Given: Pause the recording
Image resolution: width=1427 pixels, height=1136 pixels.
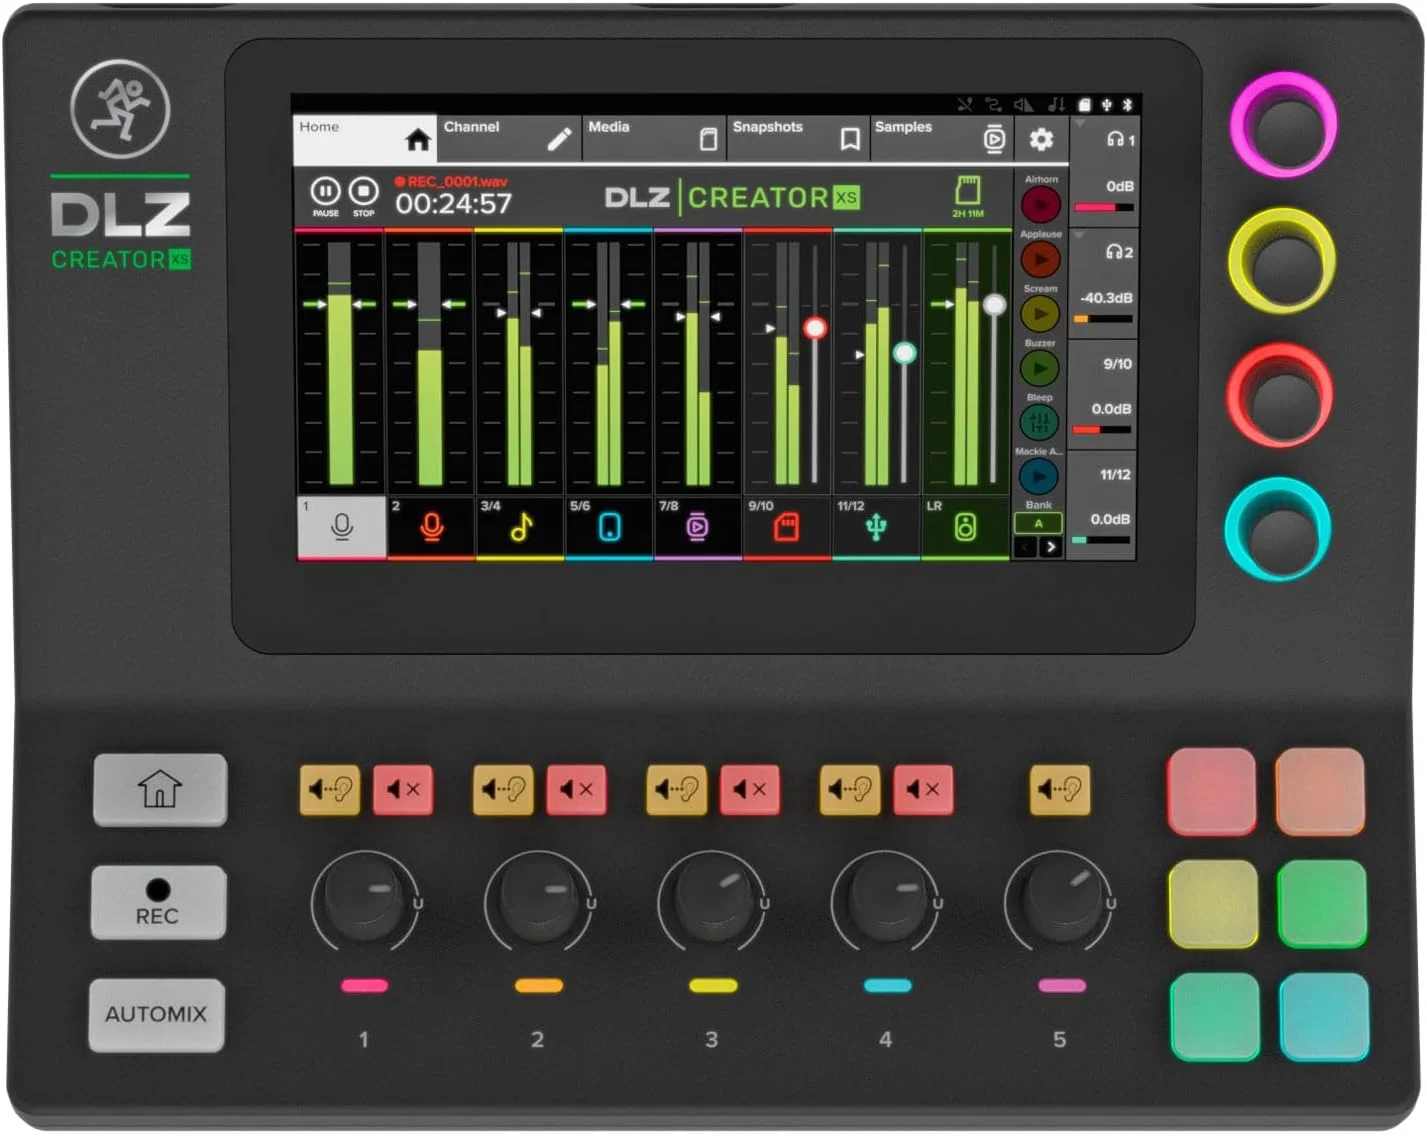Looking at the screenshot, I should click(325, 190).
